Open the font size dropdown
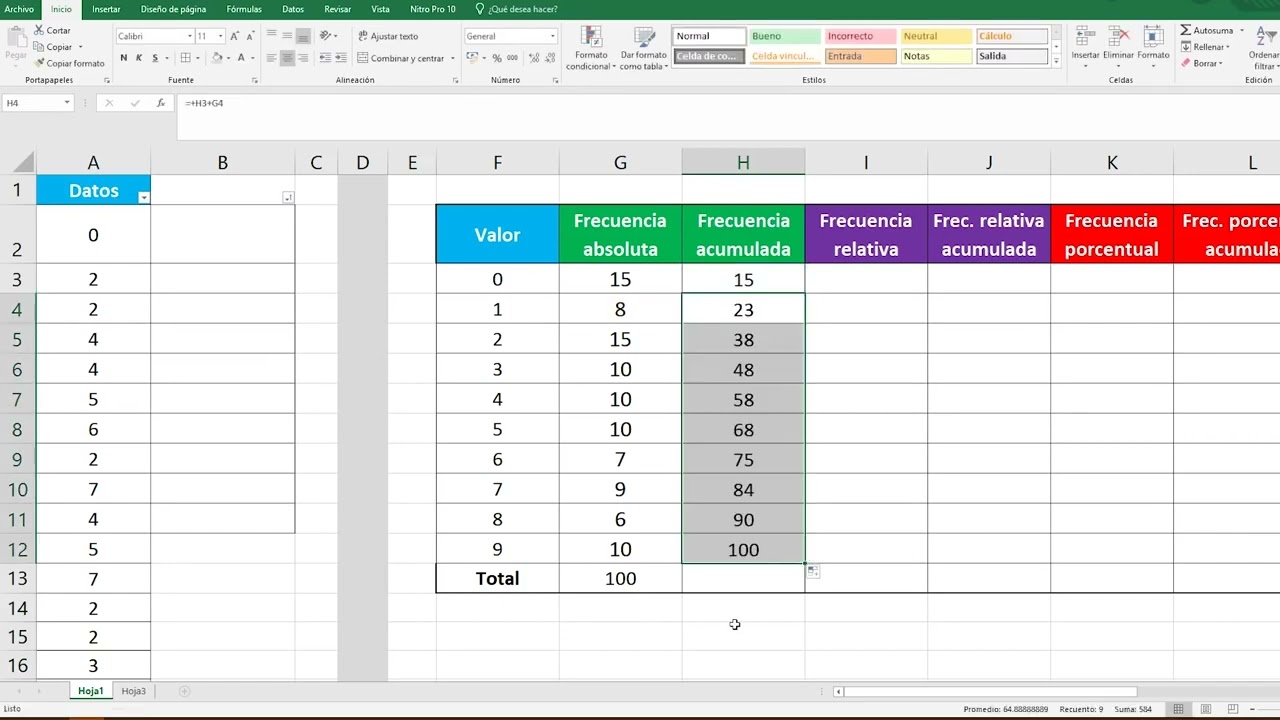 (x=221, y=36)
